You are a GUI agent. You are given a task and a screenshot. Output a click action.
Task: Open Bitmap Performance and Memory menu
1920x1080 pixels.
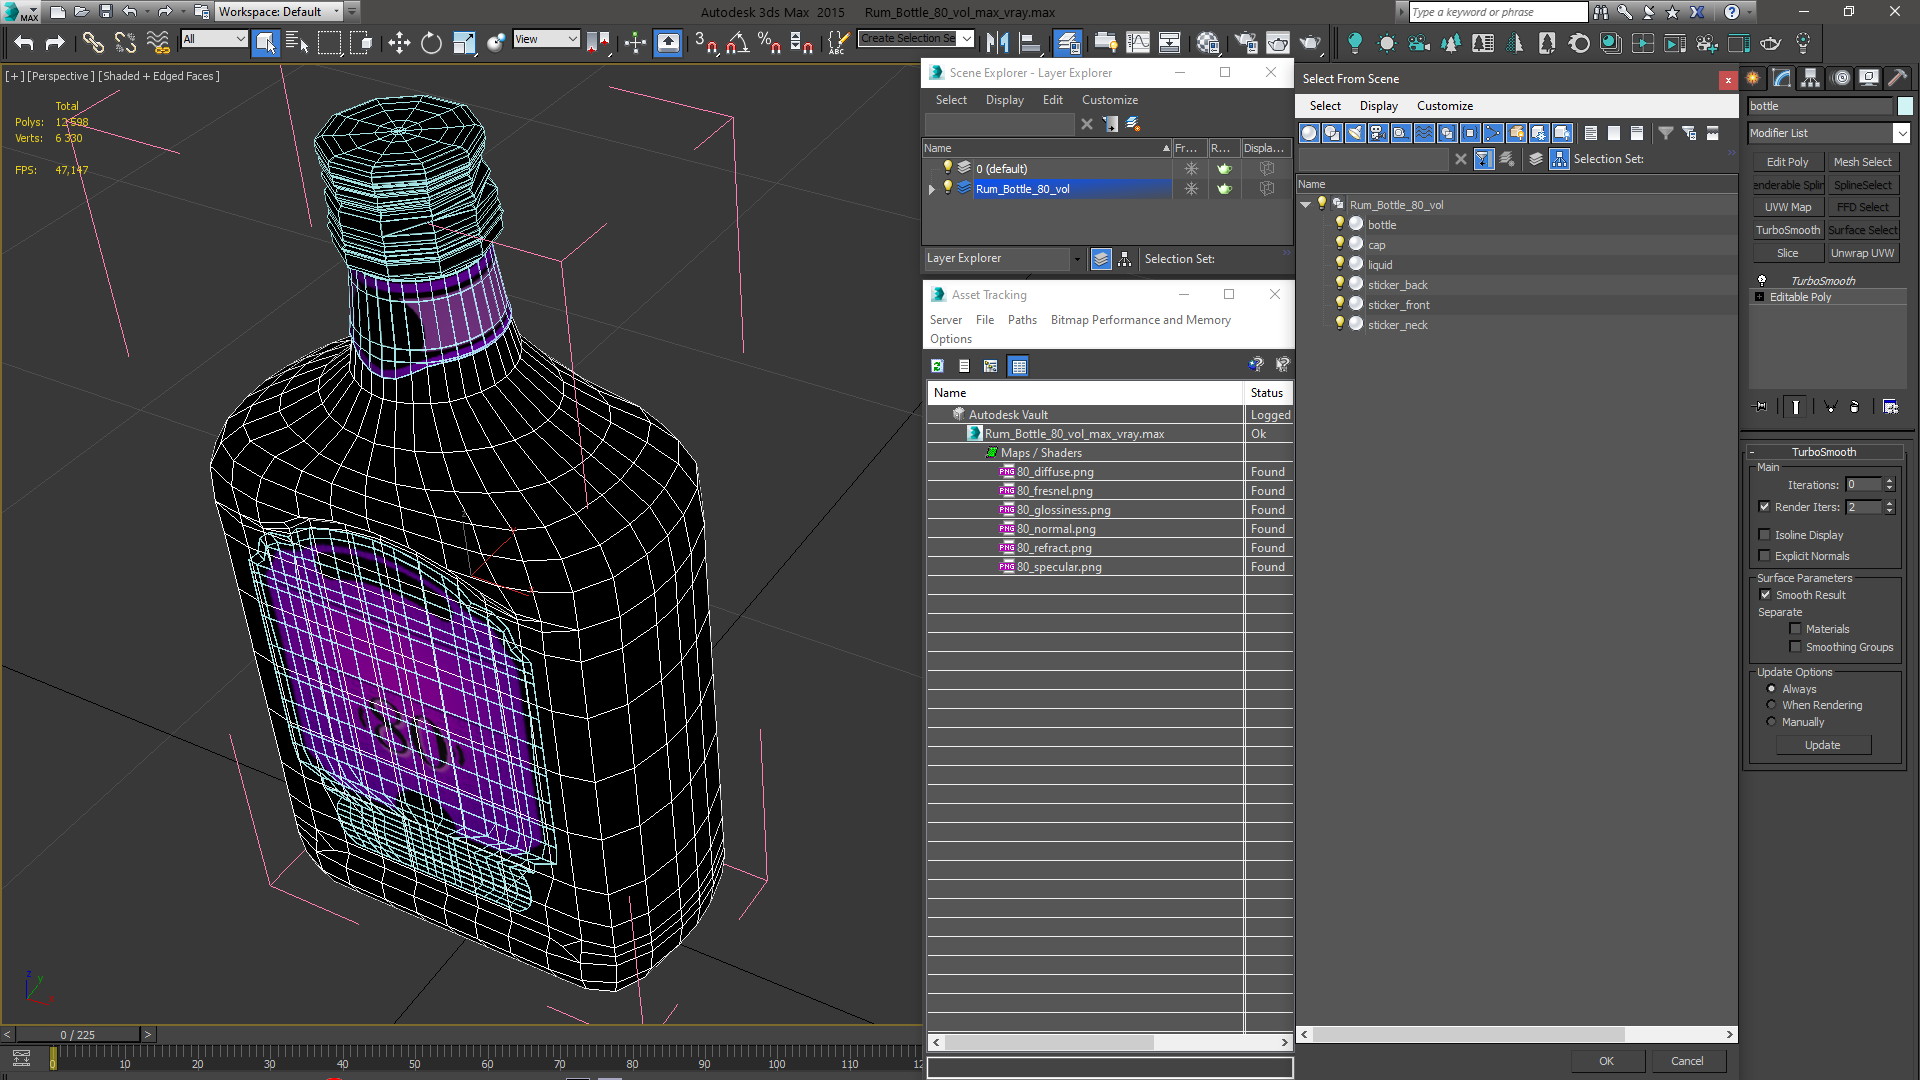click(x=1140, y=320)
